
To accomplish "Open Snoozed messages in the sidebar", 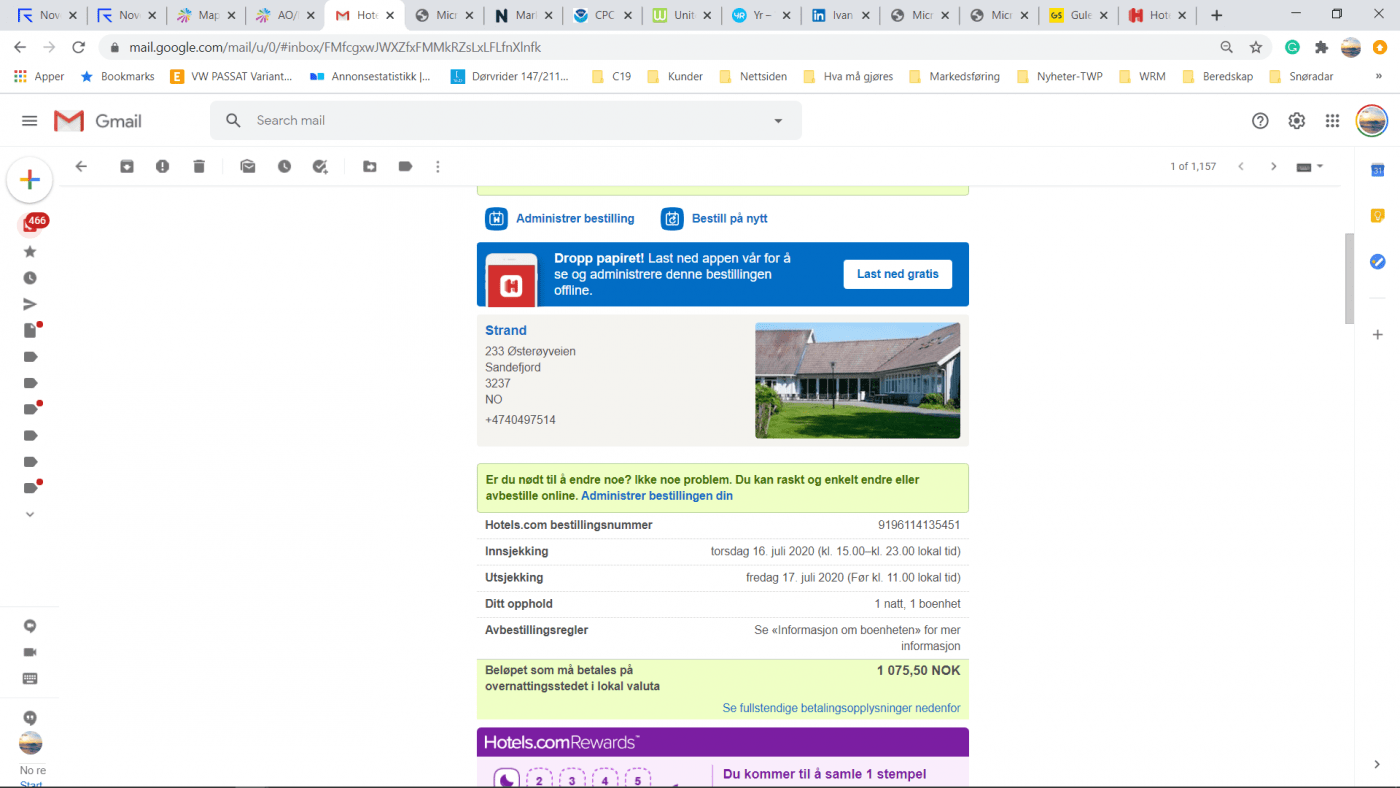I will click(x=30, y=278).
